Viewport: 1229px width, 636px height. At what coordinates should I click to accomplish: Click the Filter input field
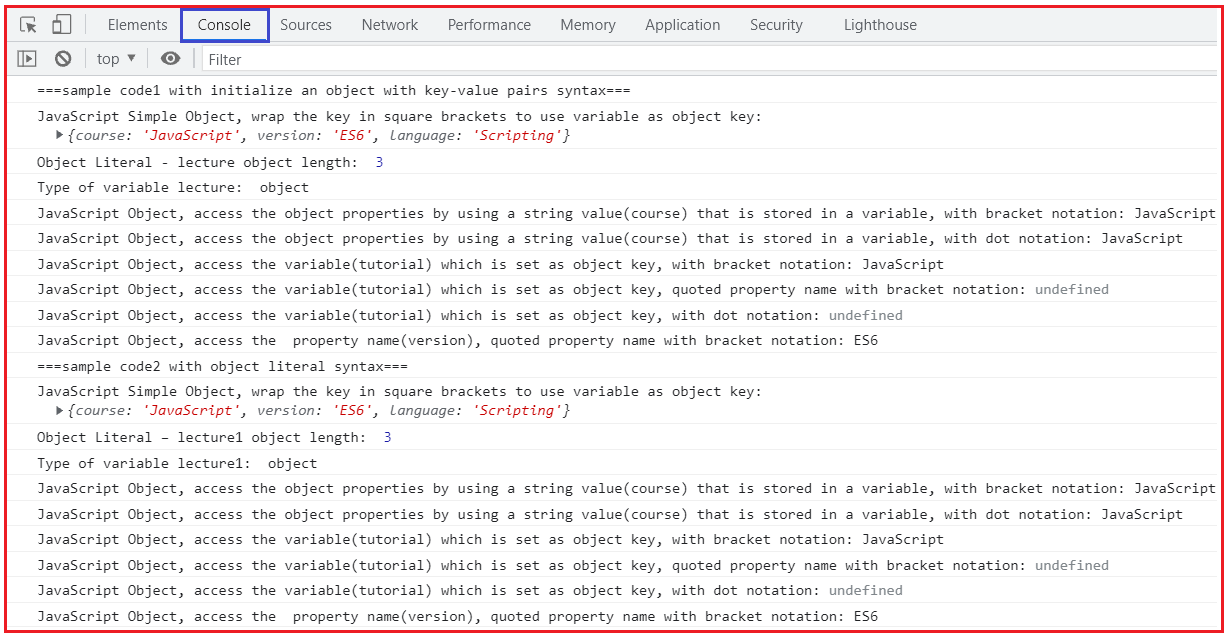[x=708, y=59]
